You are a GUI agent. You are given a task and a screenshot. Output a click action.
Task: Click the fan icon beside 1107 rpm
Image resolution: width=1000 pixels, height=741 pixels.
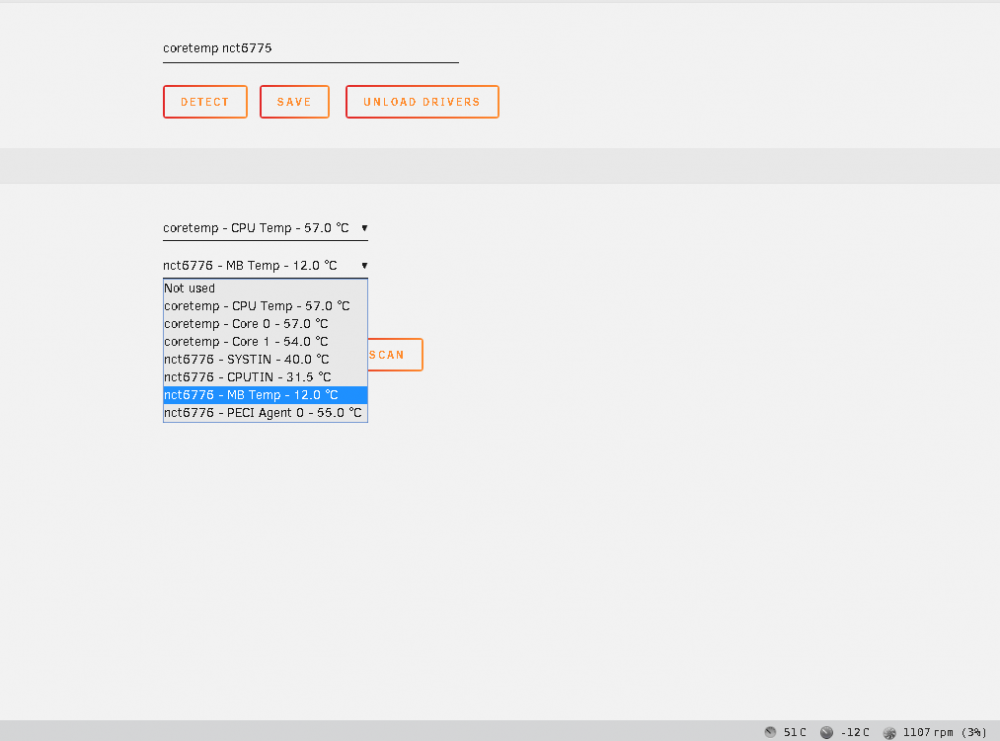coord(889,732)
